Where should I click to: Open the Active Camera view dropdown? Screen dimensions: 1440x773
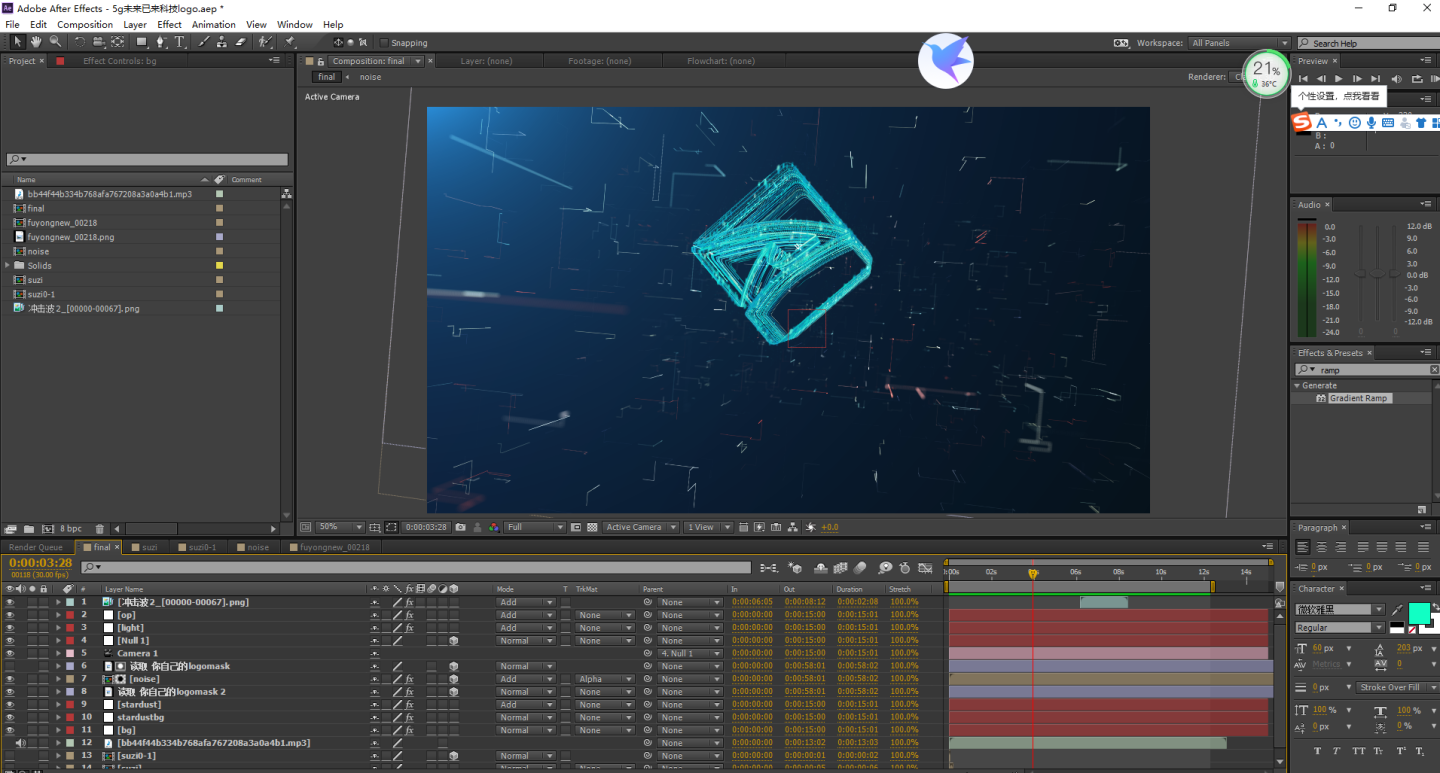(x=640, y=527)
